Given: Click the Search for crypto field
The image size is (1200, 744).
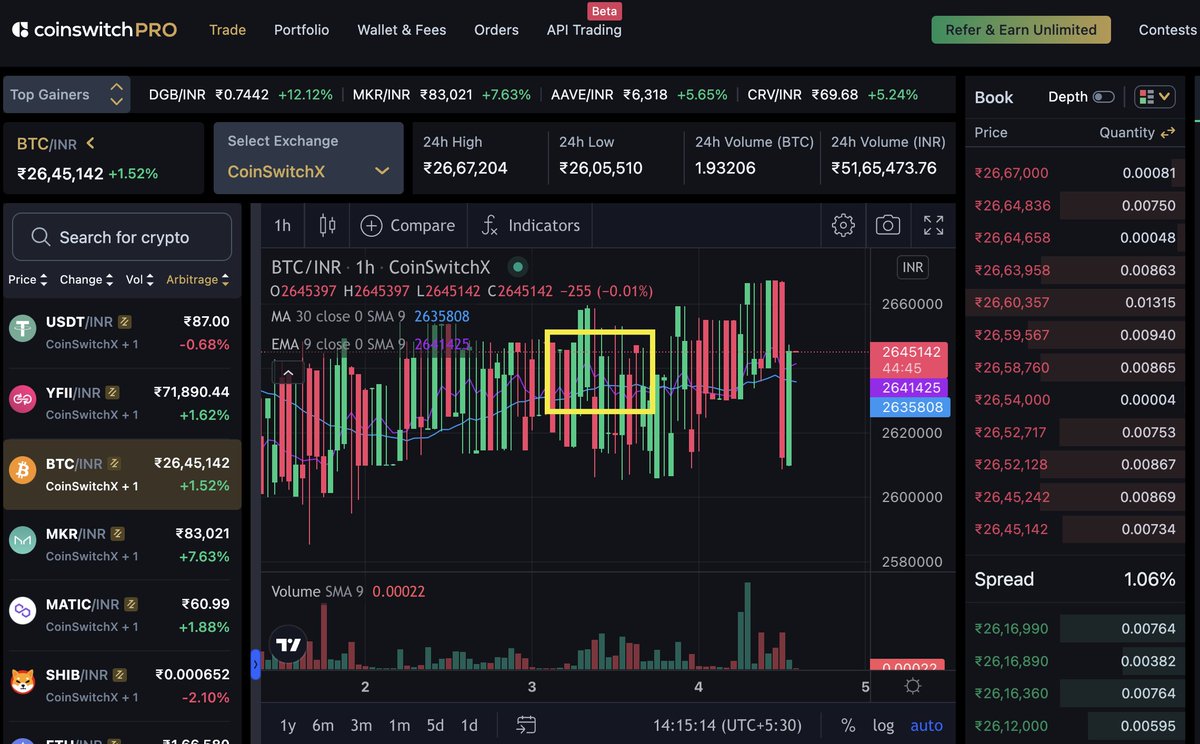Looking at the screenshot, I should [x=122, y=237].
